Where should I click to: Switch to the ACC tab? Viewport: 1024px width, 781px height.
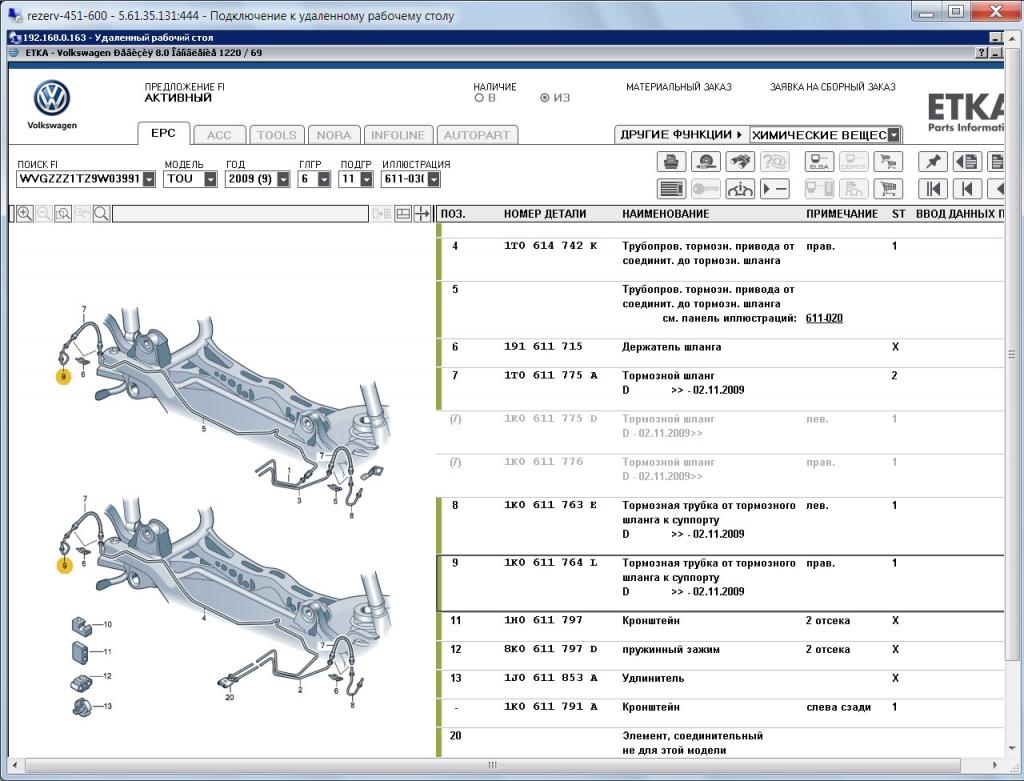tap(219, 135)
